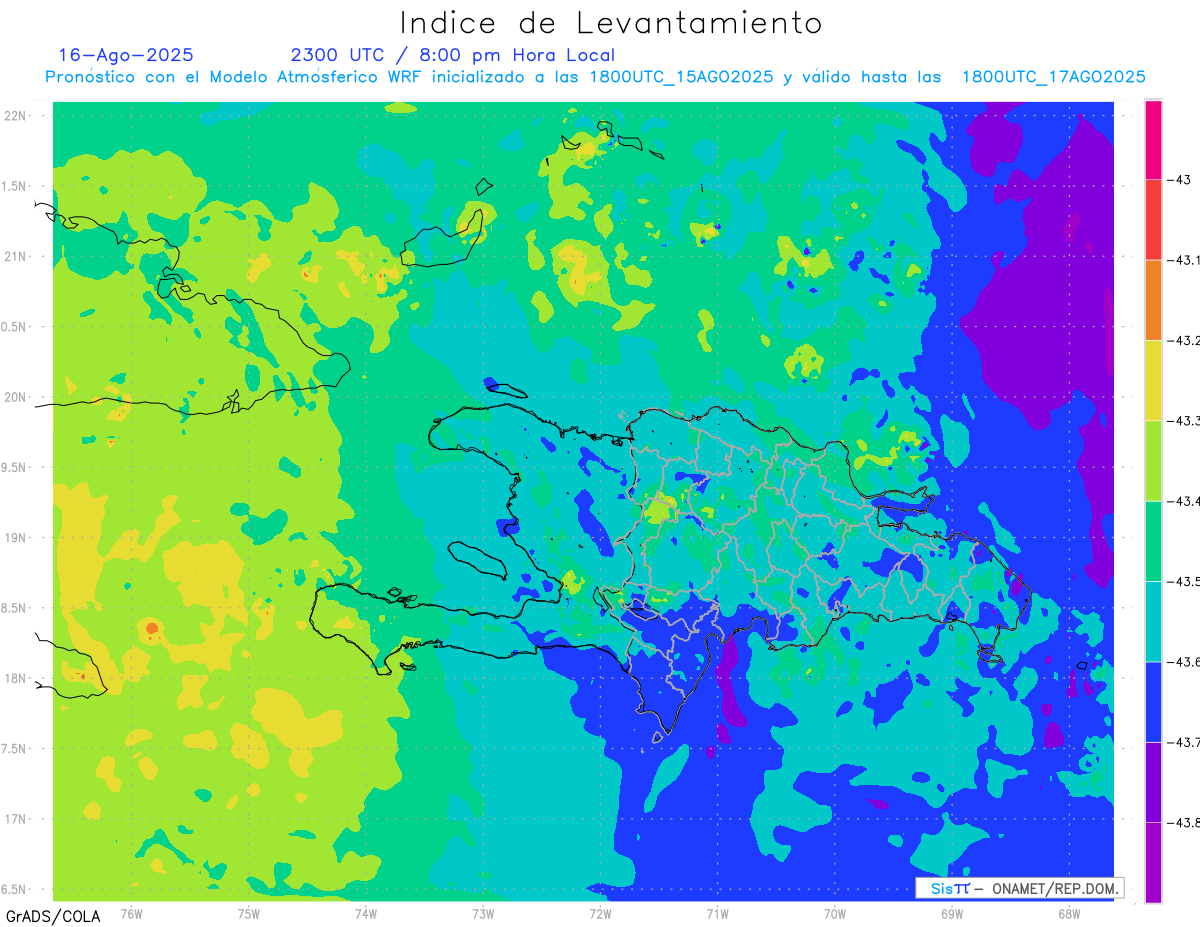Click the '-43.8' color bar value
The width and height of the screenshot is (1200, 927).
1184,821
